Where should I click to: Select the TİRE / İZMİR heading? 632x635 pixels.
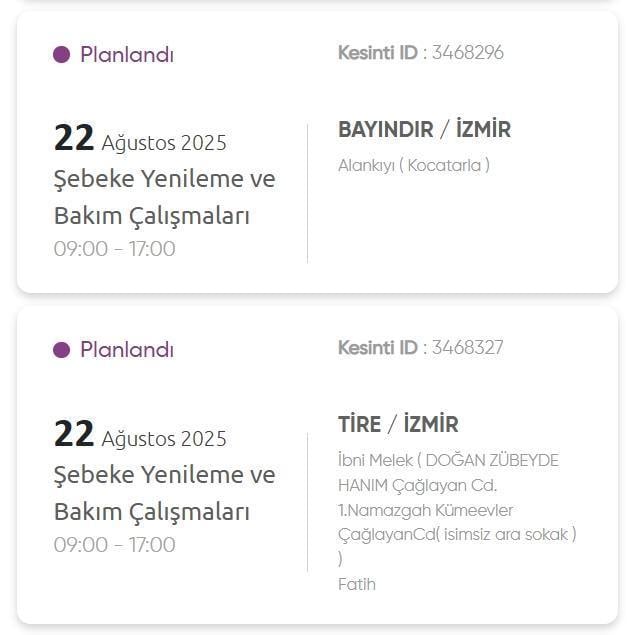[x=398, y=425]
